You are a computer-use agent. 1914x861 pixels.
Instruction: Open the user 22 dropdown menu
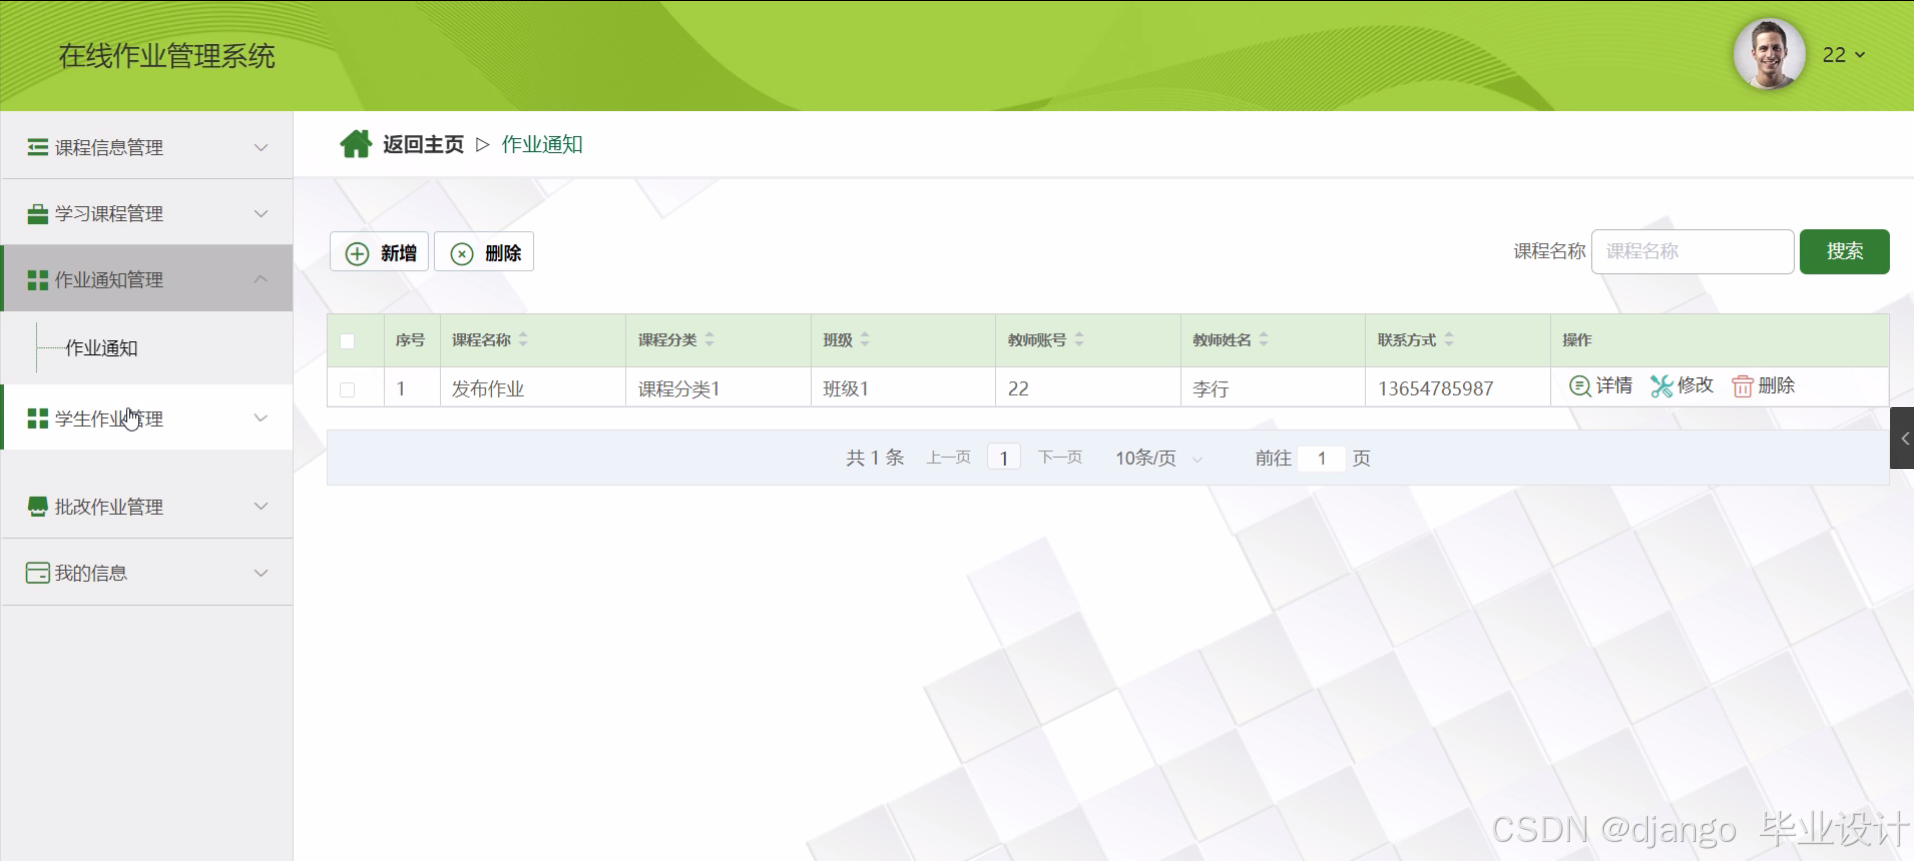coord(1844,55)
